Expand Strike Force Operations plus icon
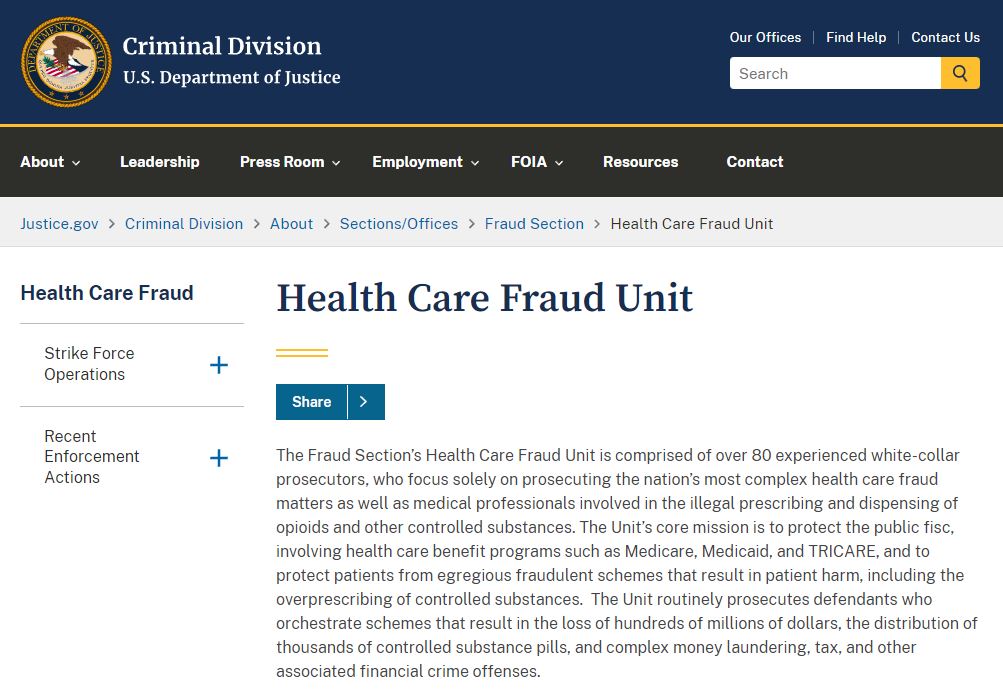 (x=219, y=365)
